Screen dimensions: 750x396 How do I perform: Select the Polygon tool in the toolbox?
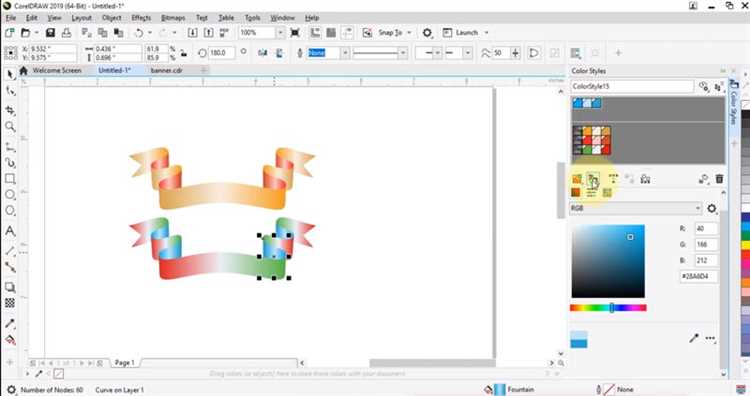coord(10,211)
